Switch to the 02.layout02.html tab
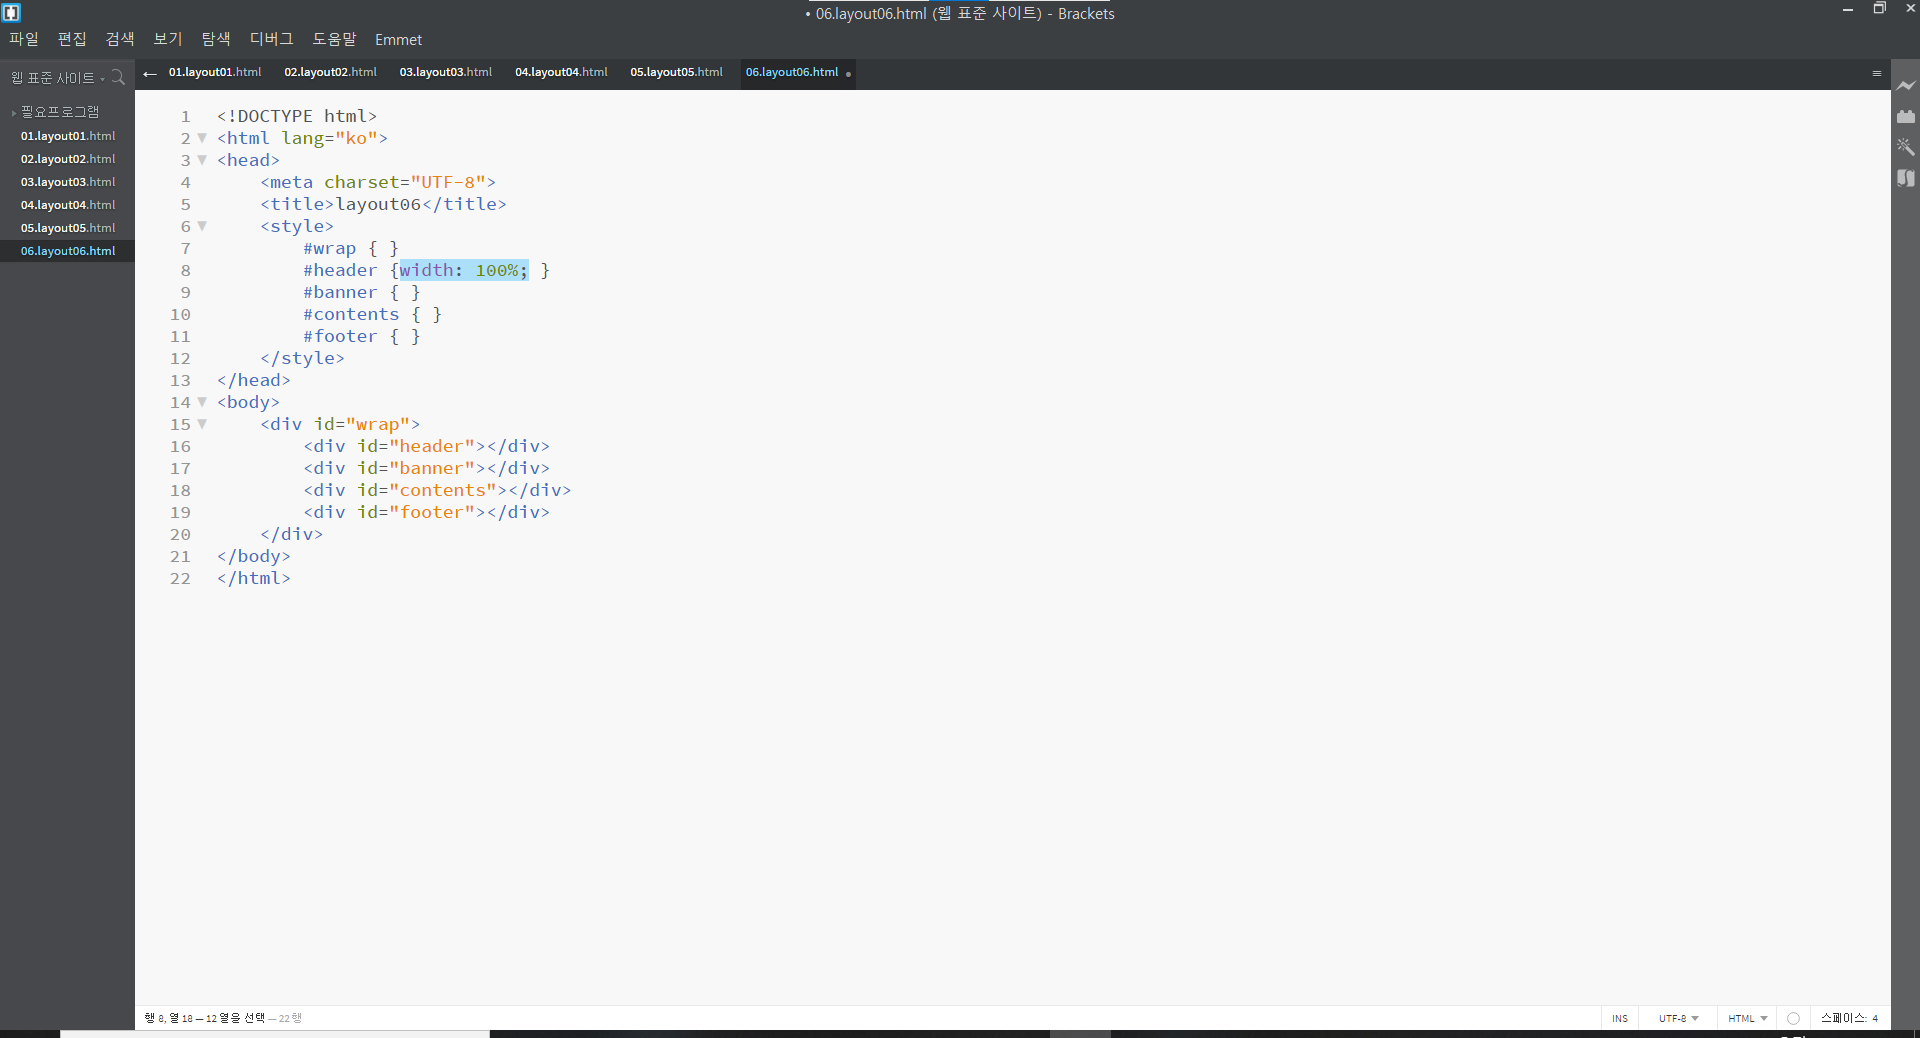Screen dimensions: 1920x1038 pos(330,72)
